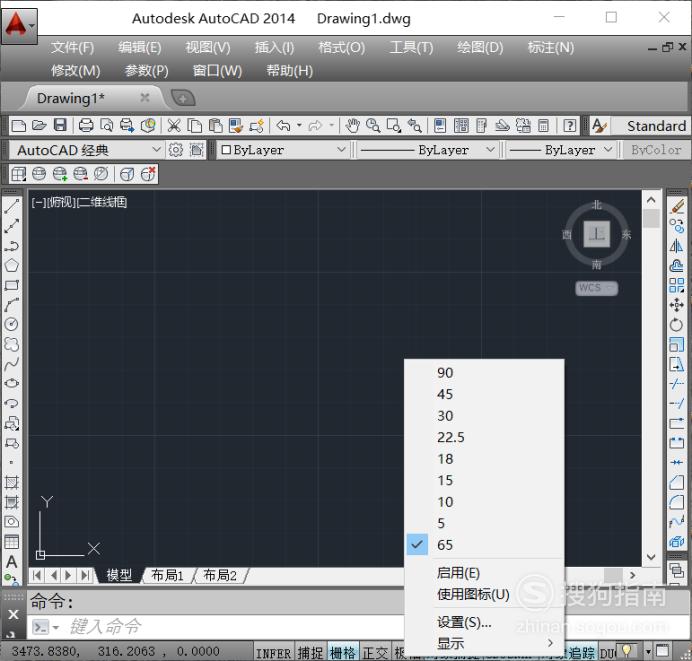The width and height of the screenshot is (692, 661).
Task: Save the drawing with floppy icon
Action: (x=60, y=126)
